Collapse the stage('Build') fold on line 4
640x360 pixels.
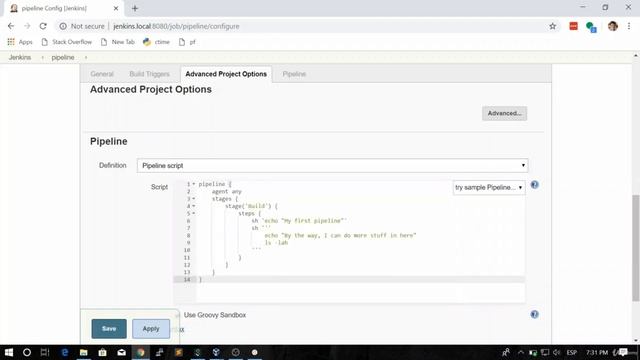[194, 206]
